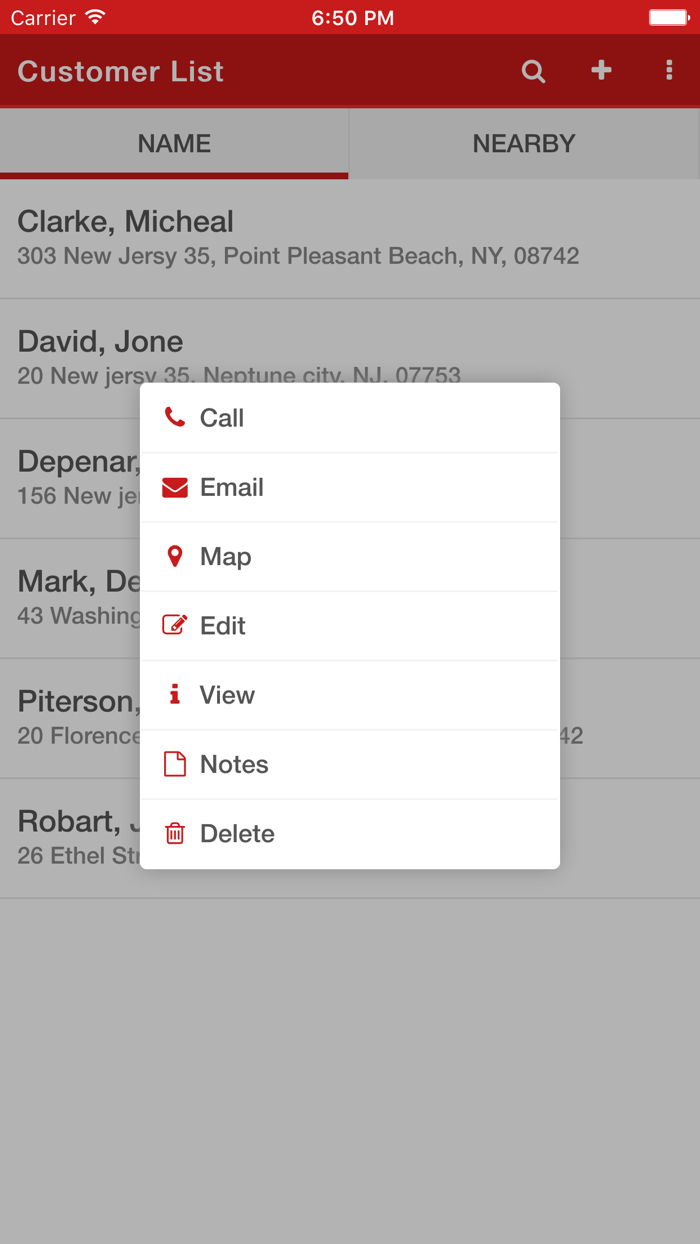Tap the Map pin icon
This screenshot has width=700, height=1244.
point(175,556)
